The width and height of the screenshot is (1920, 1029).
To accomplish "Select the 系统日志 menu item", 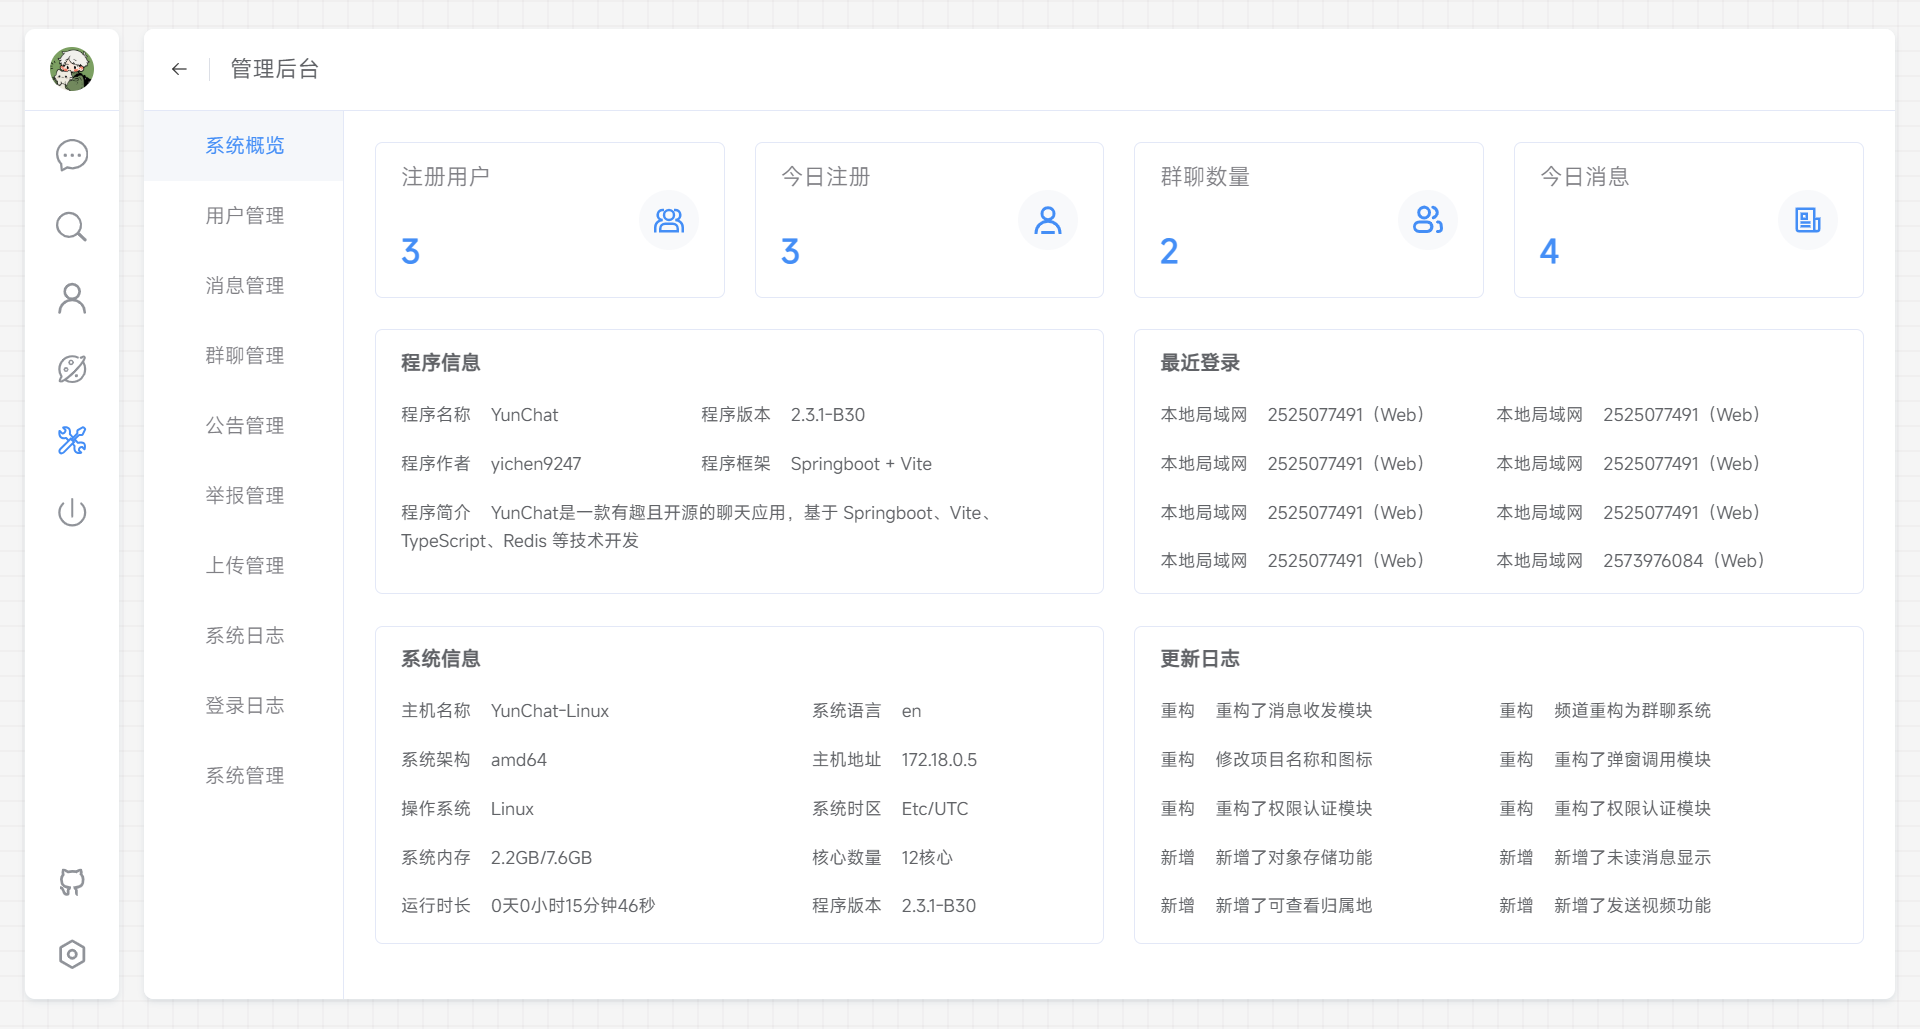I will [x=244, y=635].
